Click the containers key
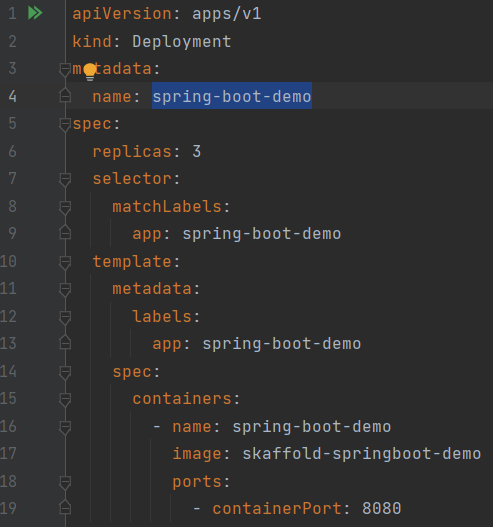 tap(182, 399)
